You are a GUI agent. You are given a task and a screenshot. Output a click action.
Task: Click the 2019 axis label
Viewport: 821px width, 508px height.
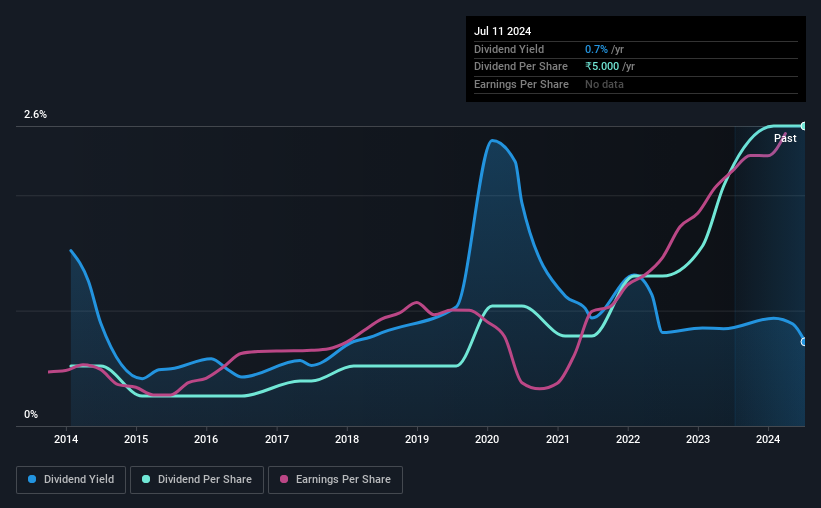[417, 439]
